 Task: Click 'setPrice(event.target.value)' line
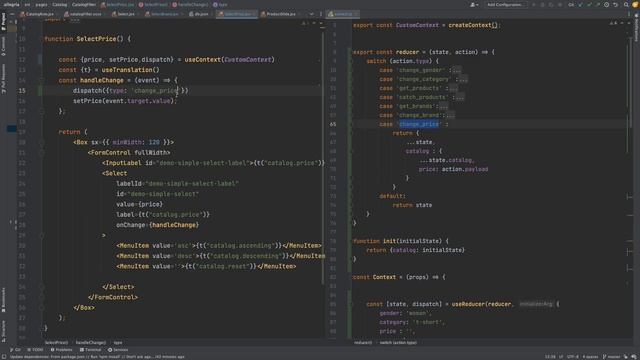click(125, 101)
